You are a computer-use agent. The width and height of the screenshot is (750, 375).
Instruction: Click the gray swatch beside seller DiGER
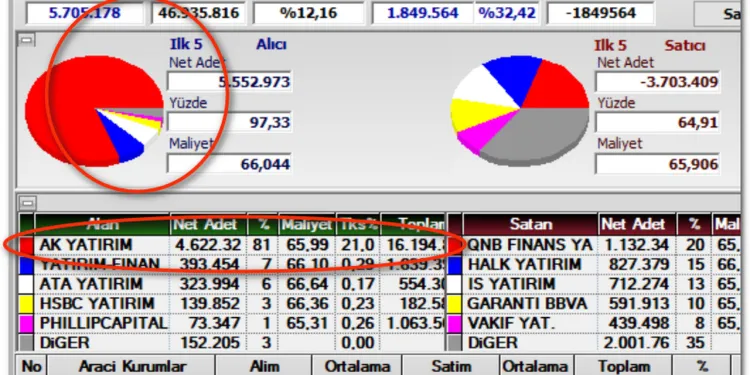[x=454, y=342]
